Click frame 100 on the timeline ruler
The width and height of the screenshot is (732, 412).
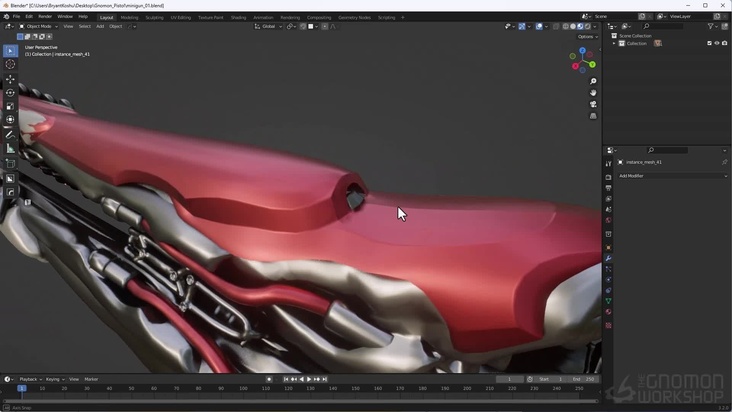coord(243,388)
